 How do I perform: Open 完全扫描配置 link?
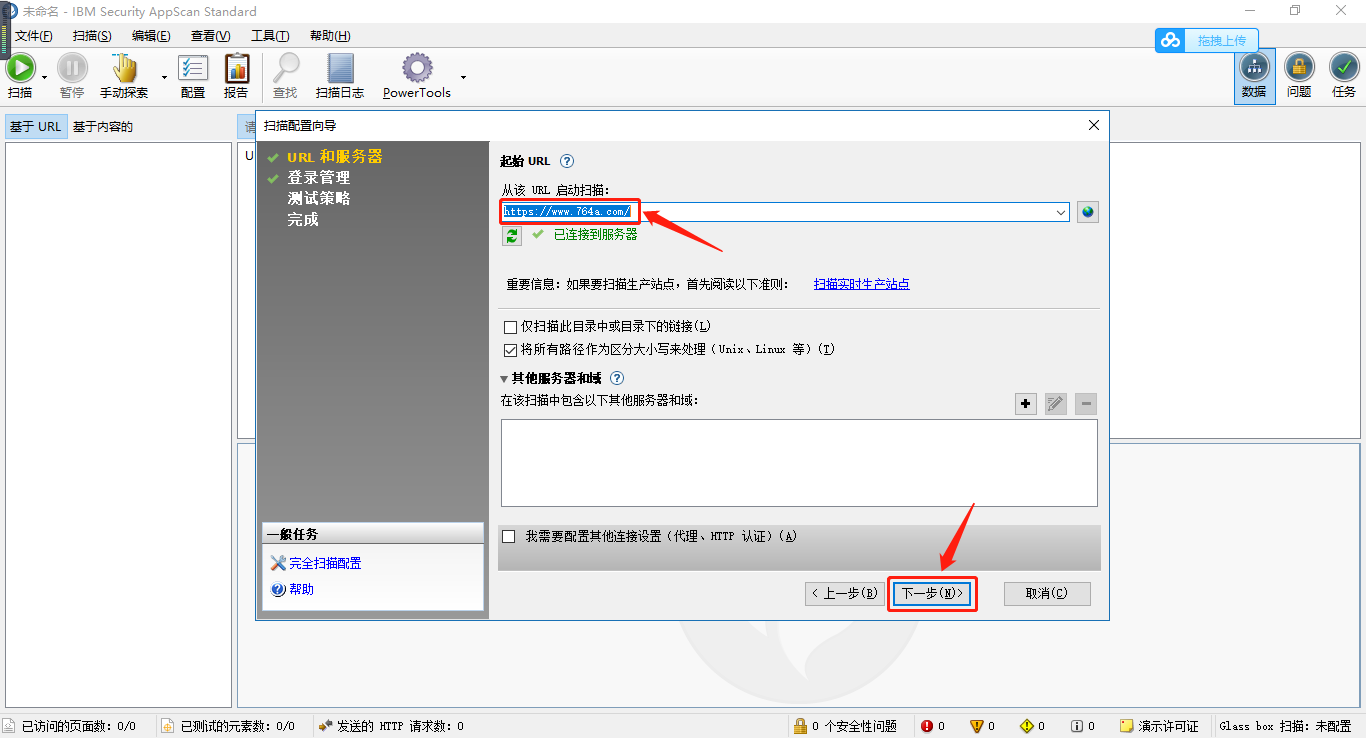(325, 564)
